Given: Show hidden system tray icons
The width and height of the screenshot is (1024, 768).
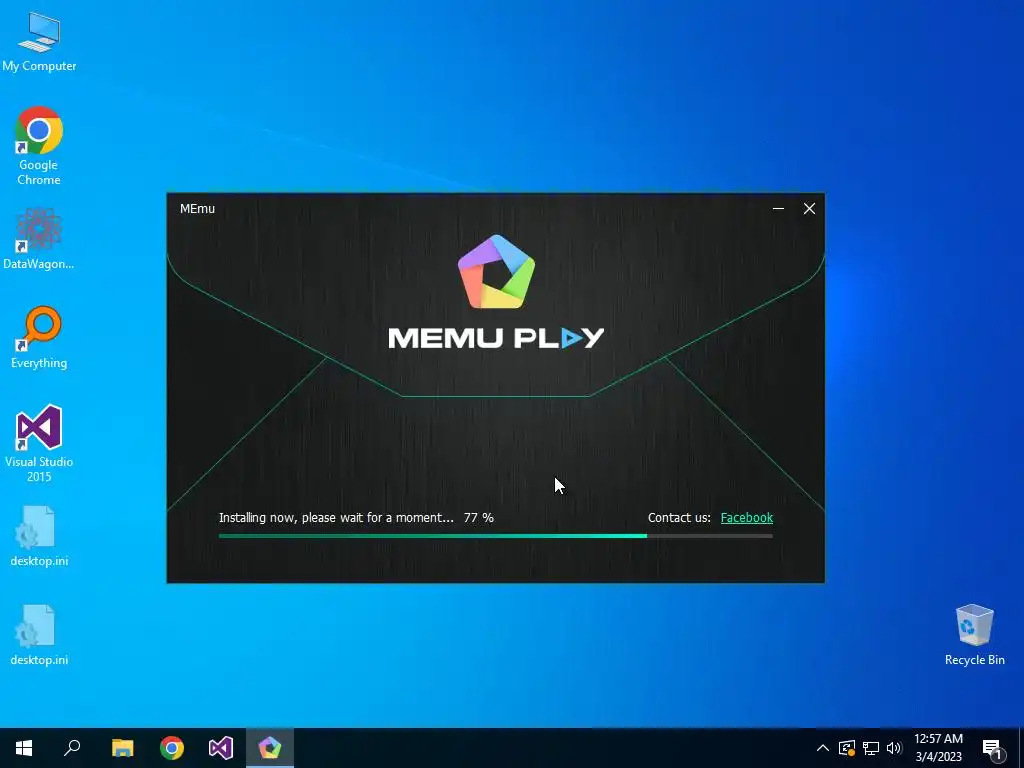Looking at the screenshot, I should pyautogui.click(x=823, y=748).
